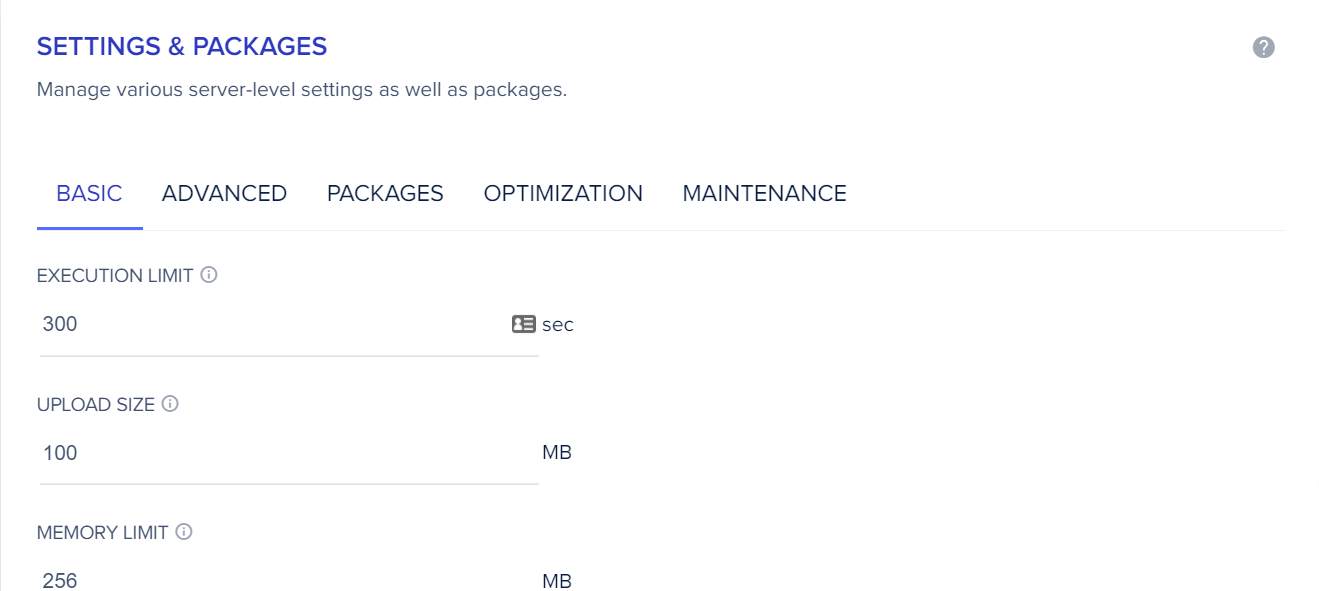1319x591 pixels.
Task: Open the Packages tab
Action: click(385, 194)
